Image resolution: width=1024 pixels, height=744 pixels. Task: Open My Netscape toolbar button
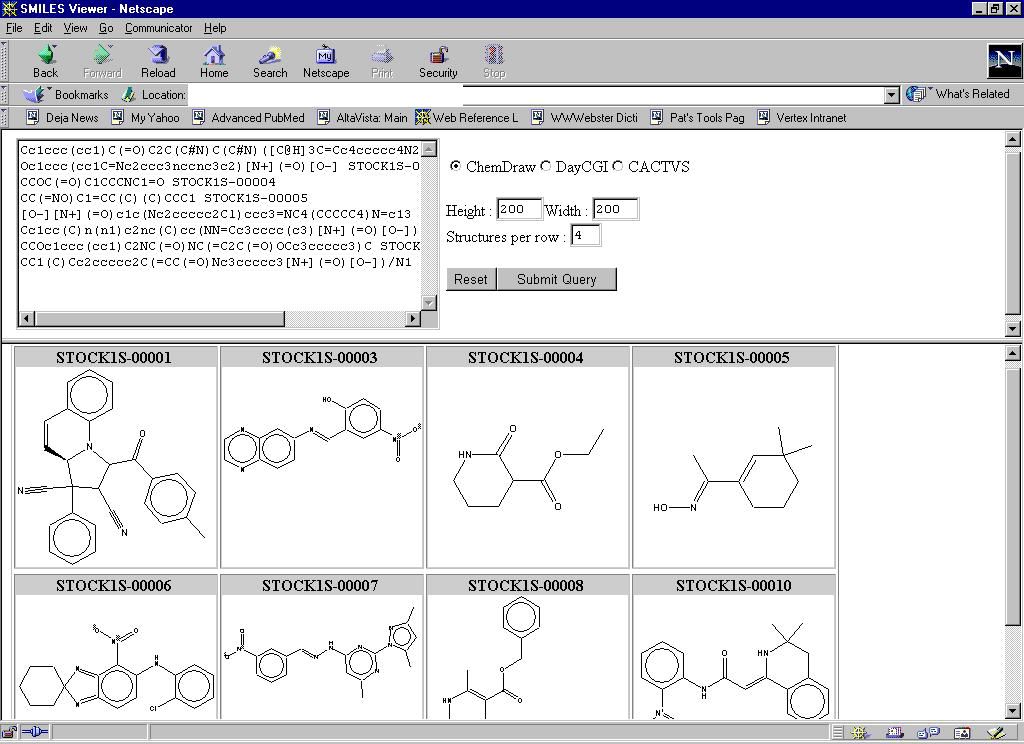[326, 61]
